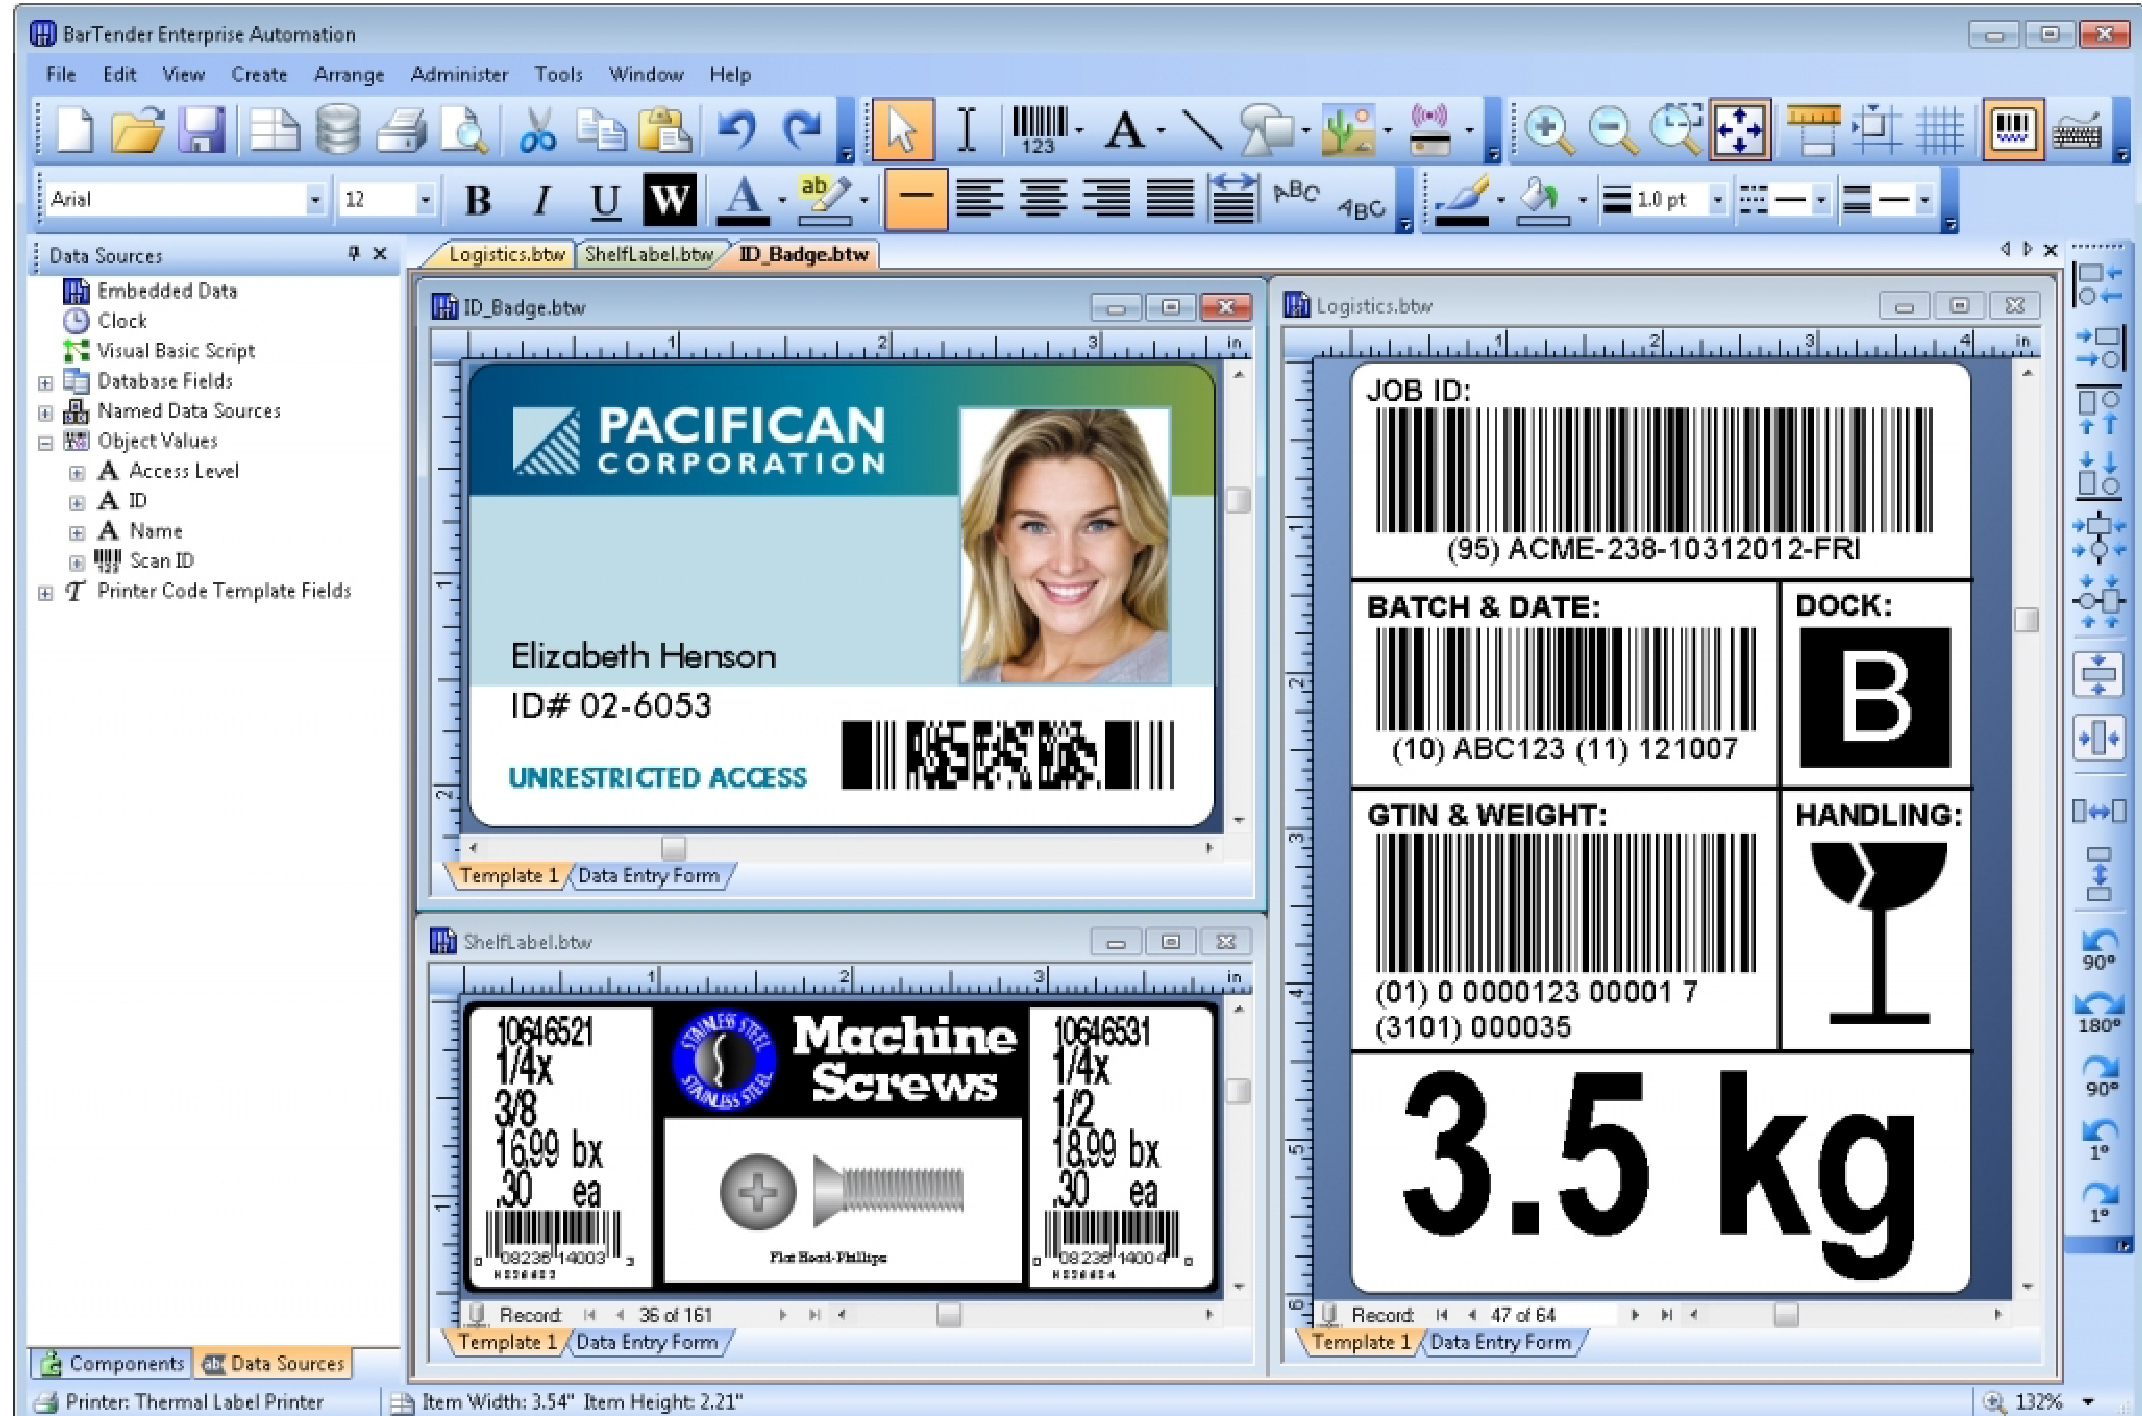The image size is (2142, 1416).
Task: Switch to the Components panel tab
Action: coord(113,1363)
